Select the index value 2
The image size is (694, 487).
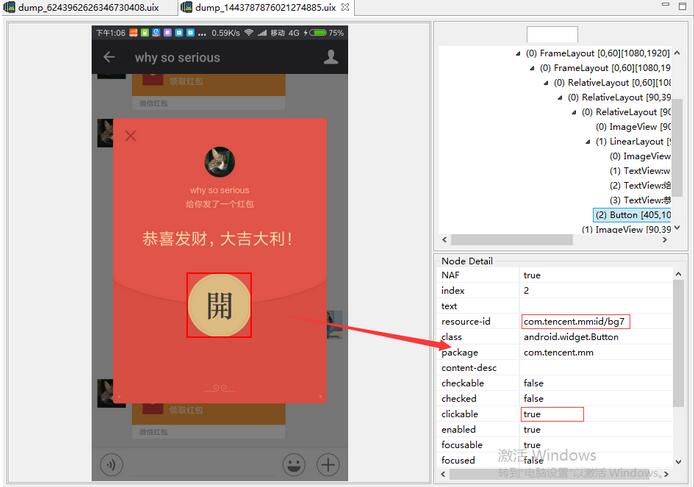pos(526,290)
